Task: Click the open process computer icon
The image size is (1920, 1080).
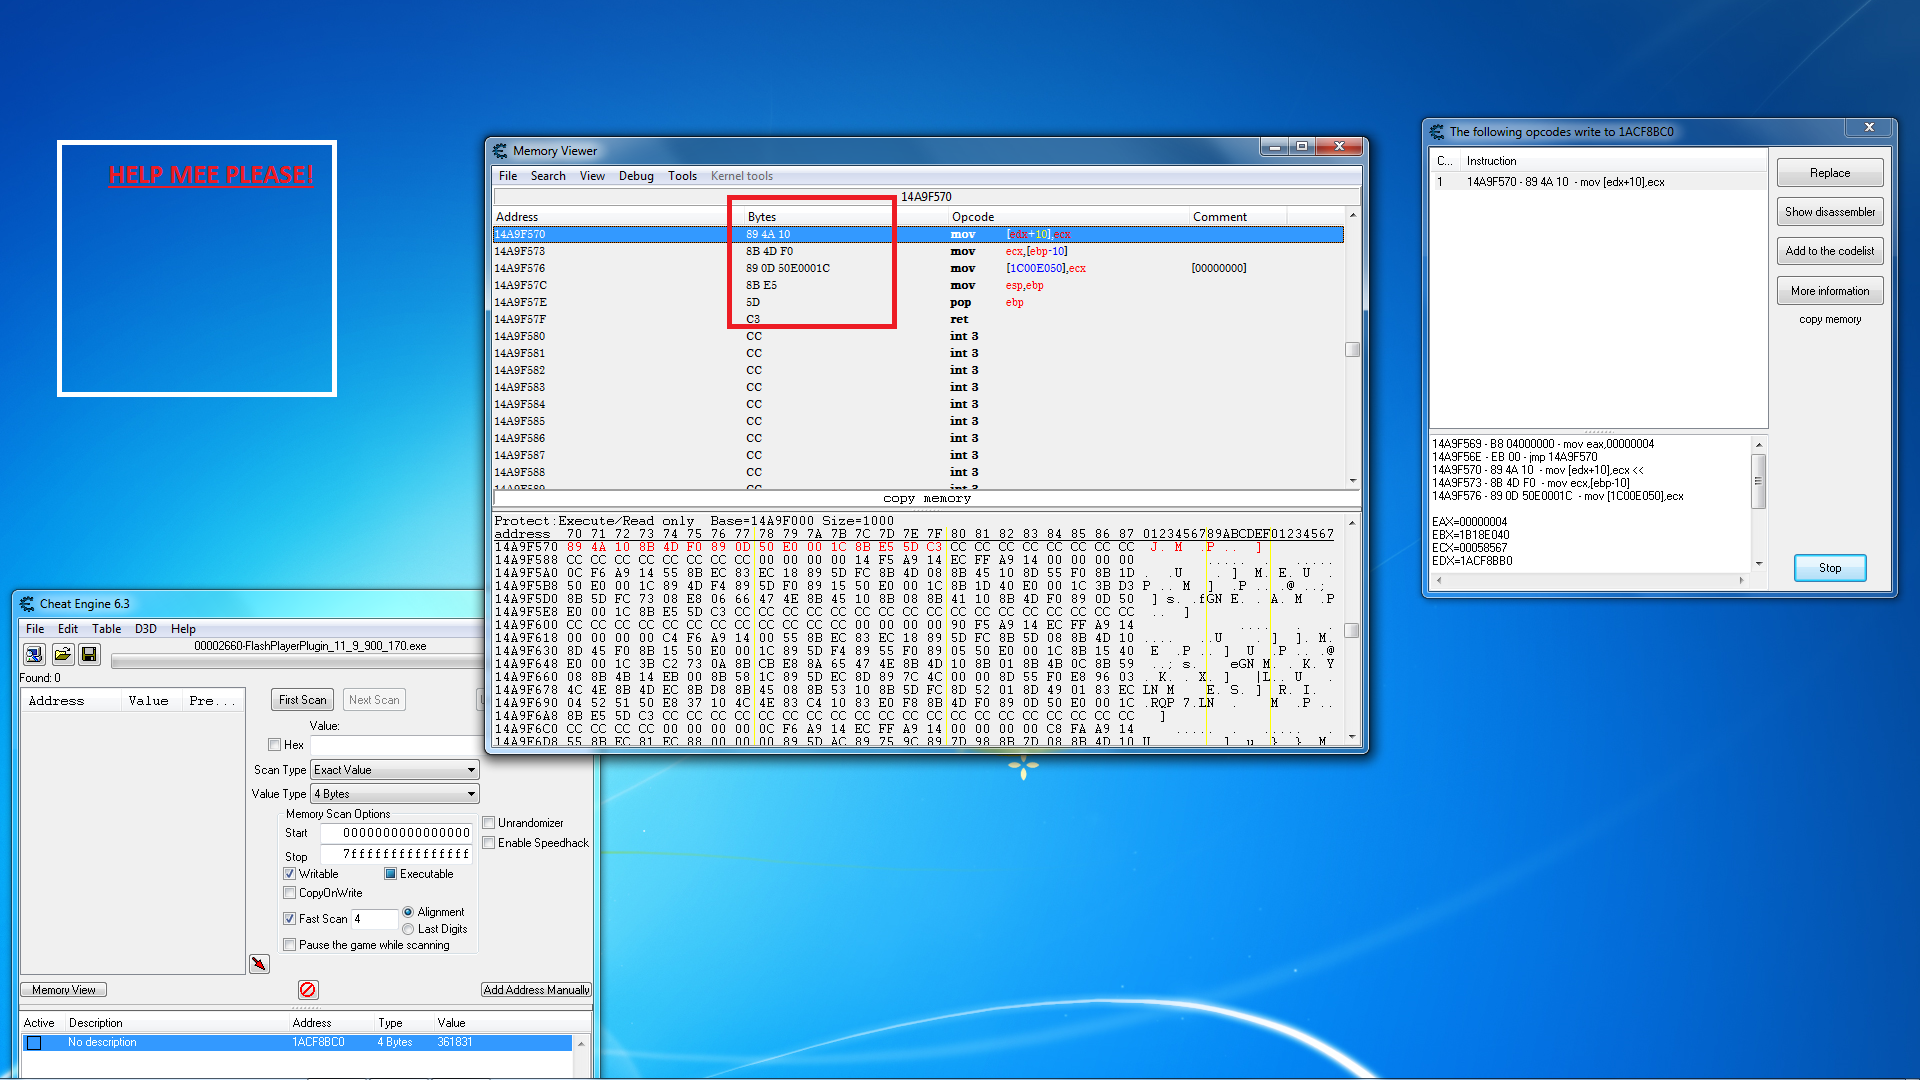Action: 34,654
